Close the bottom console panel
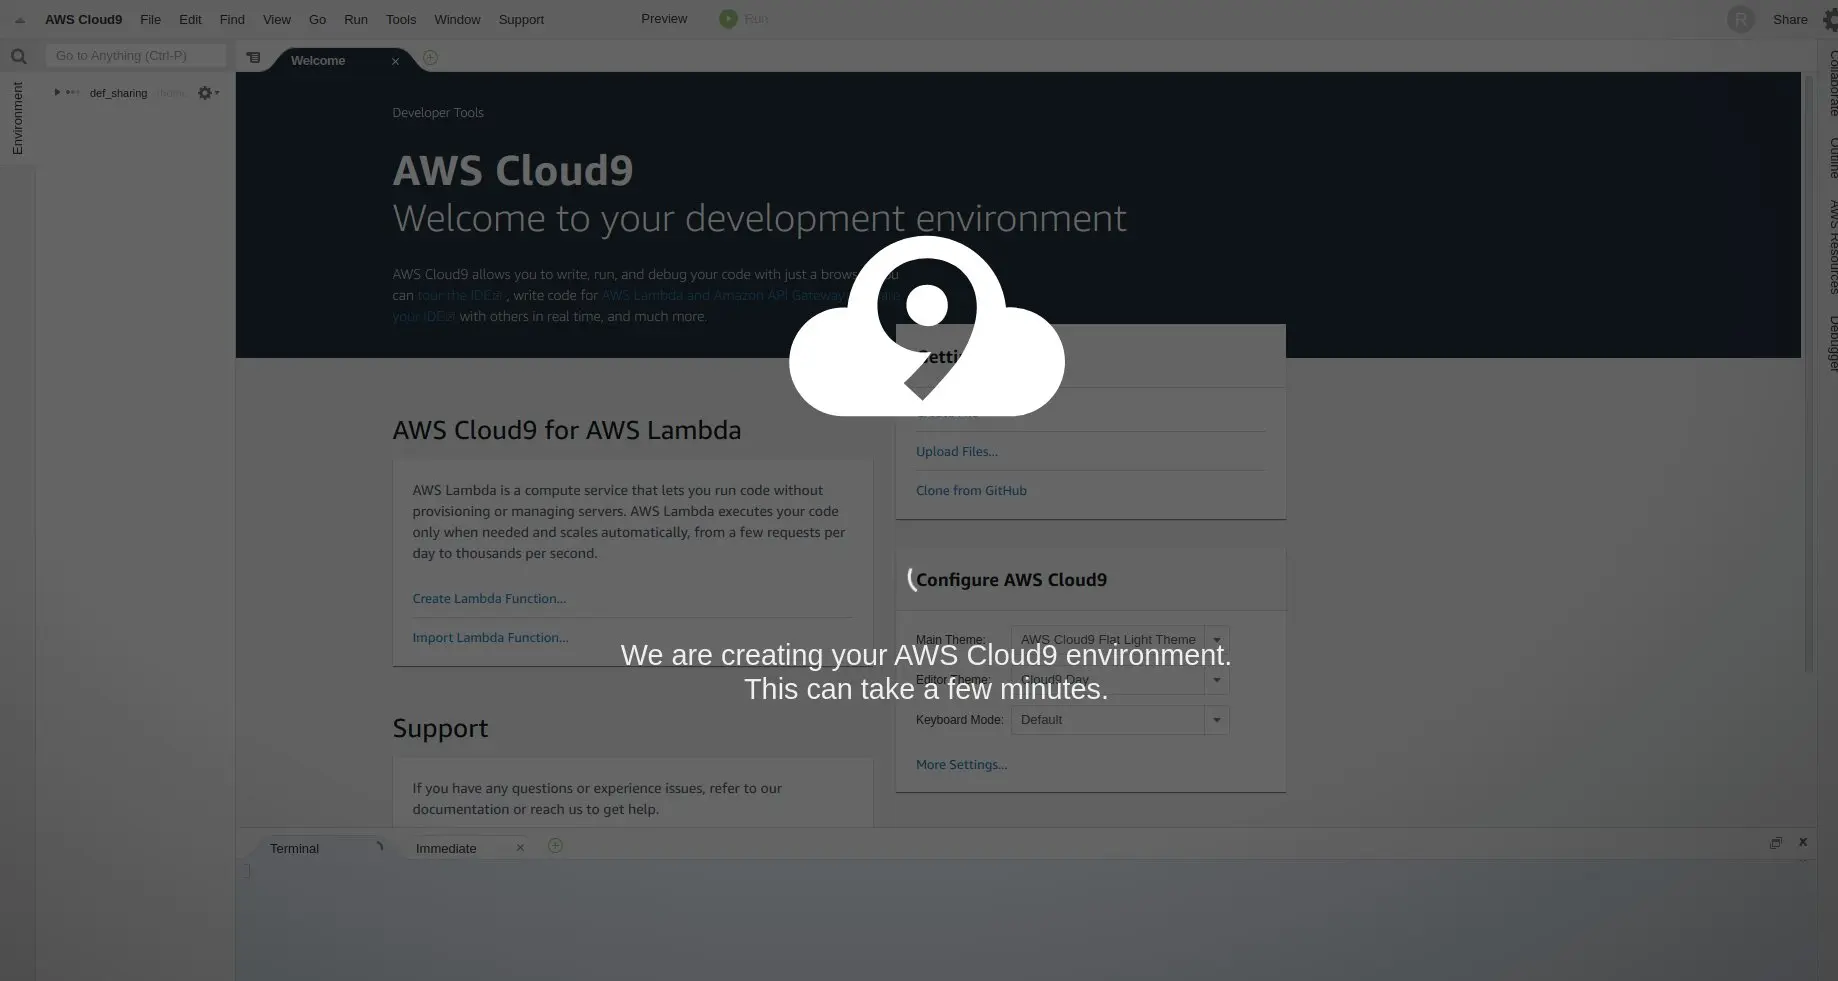The height and width of the screenshot is (981, 1838). click(x=1803, y=842)
